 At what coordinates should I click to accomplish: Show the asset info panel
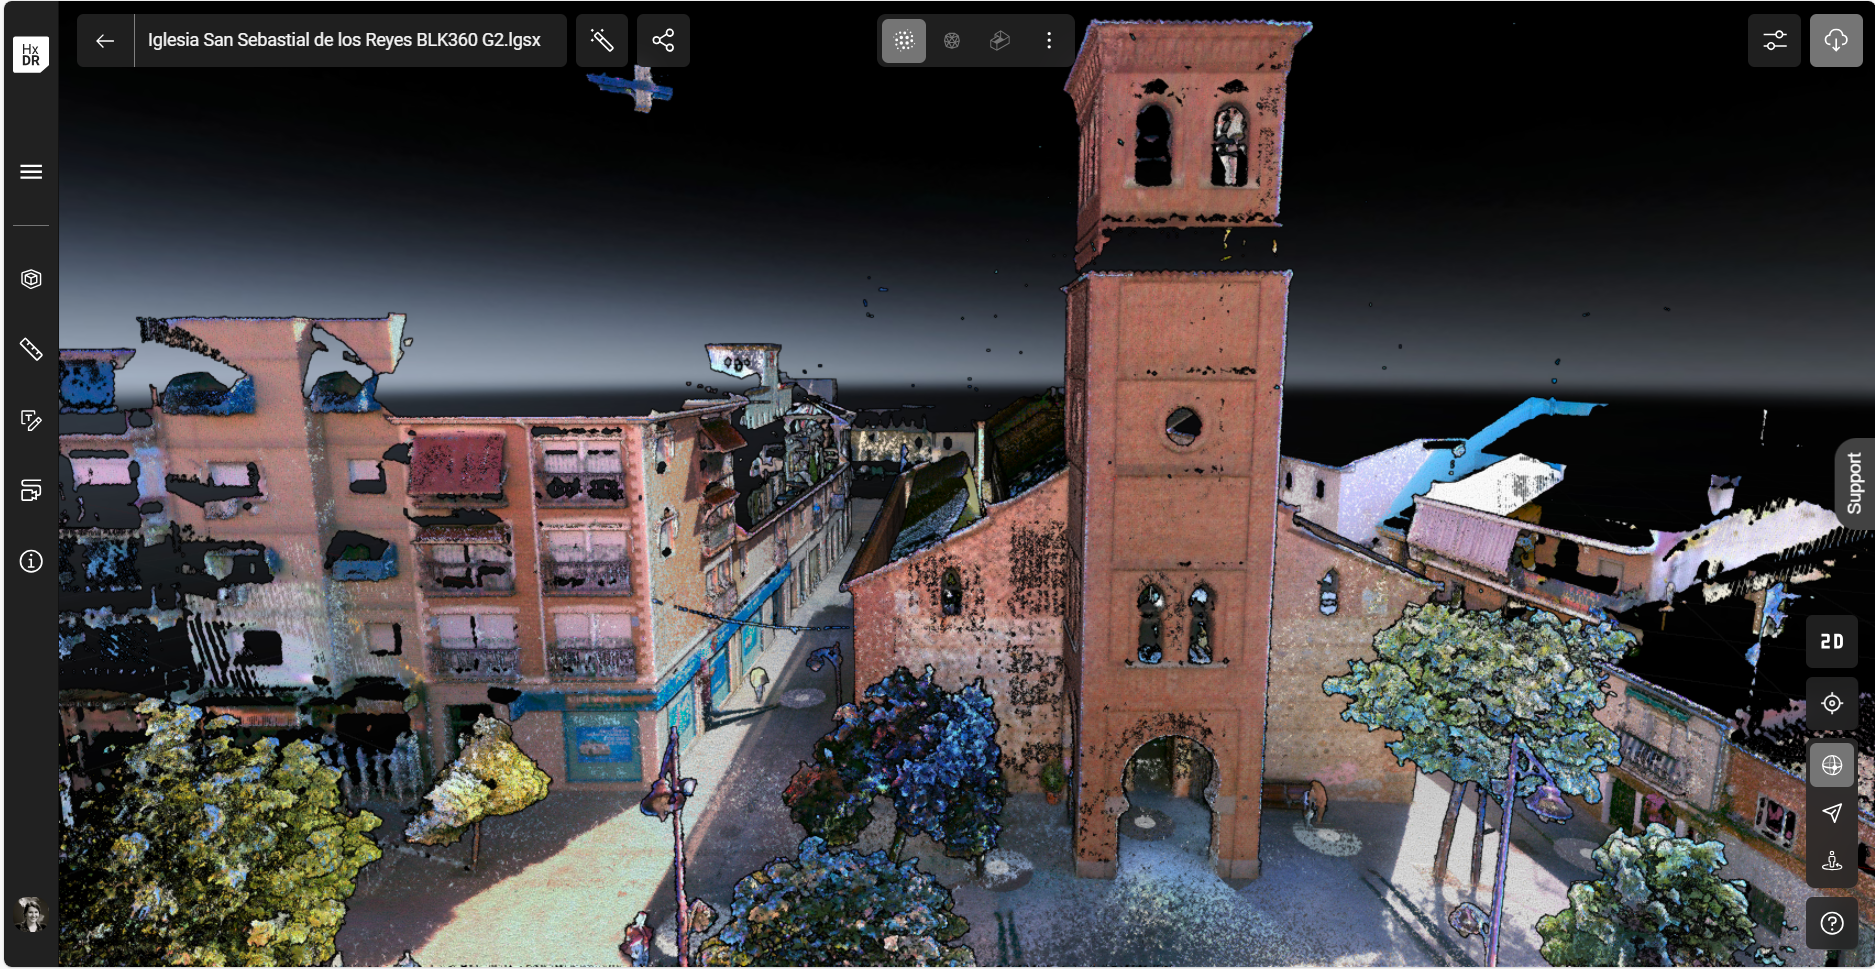(x=31, y=561)
